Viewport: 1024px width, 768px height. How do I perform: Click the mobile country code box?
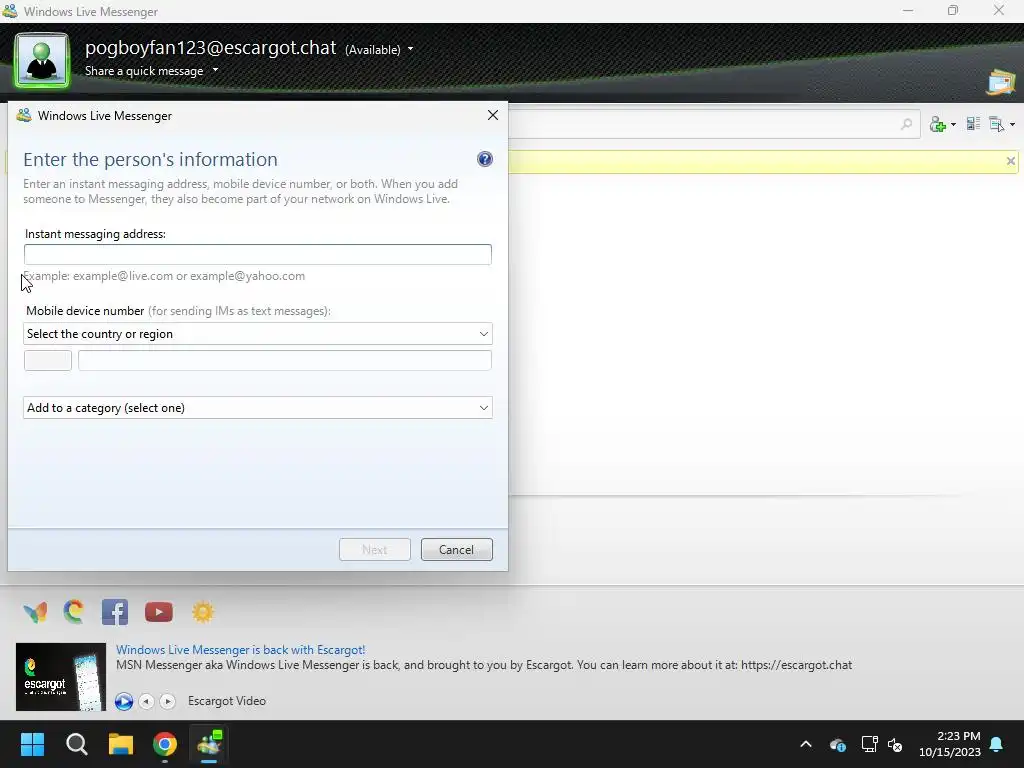tap(48, 360)
